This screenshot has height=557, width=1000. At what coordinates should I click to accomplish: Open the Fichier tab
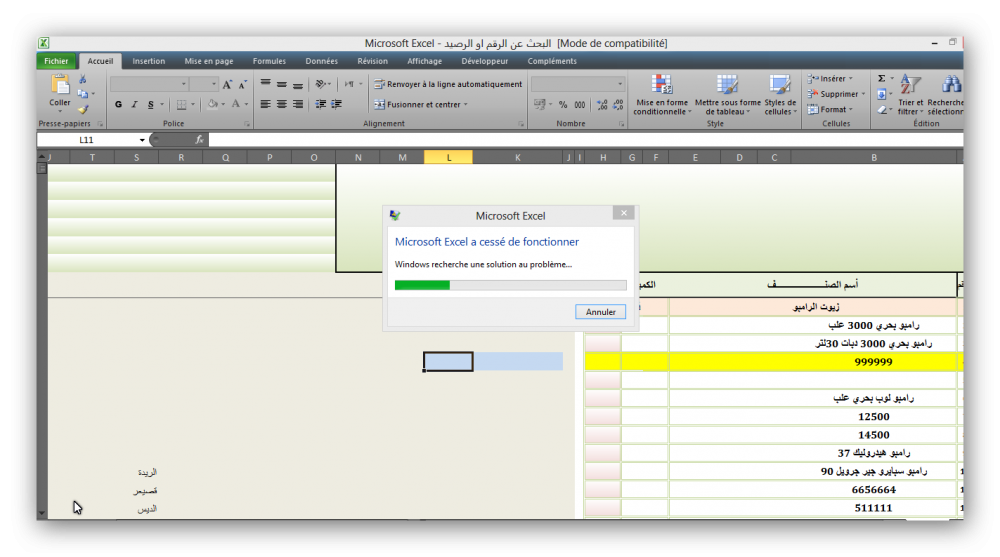click(56, 61)
